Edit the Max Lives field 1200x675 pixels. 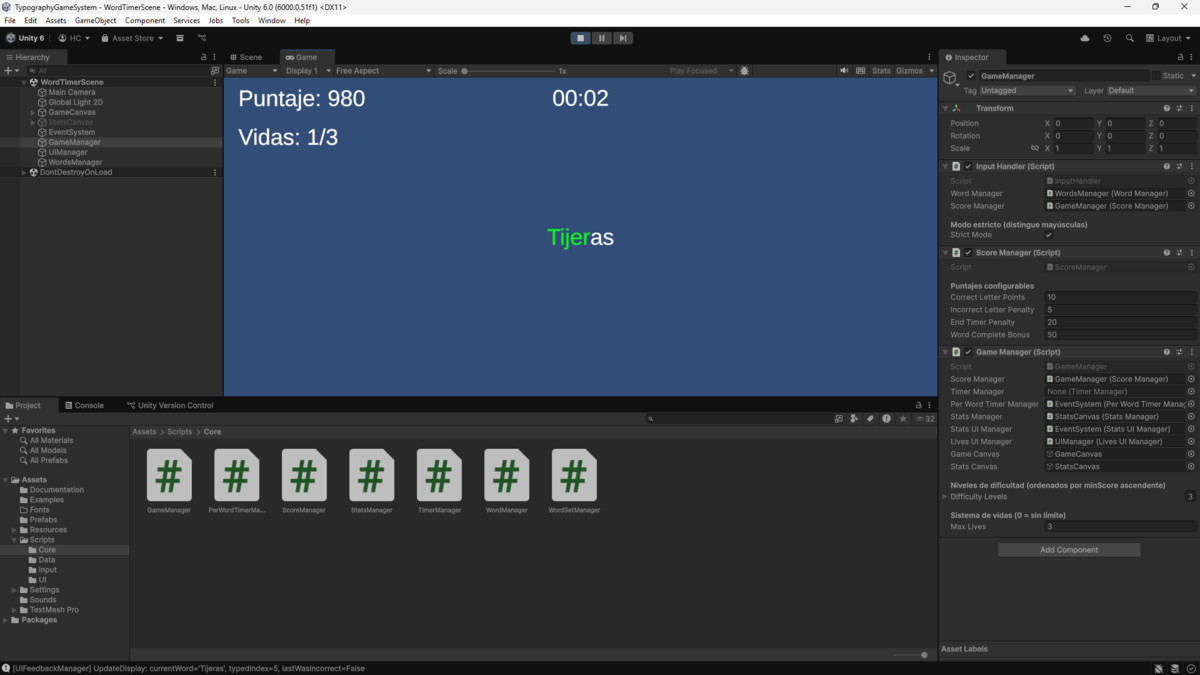click(x=1119, y=527)
